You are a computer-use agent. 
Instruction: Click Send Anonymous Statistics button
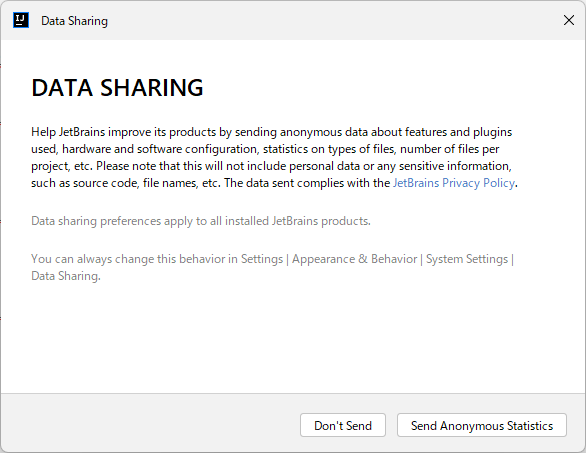pos(482,425)
